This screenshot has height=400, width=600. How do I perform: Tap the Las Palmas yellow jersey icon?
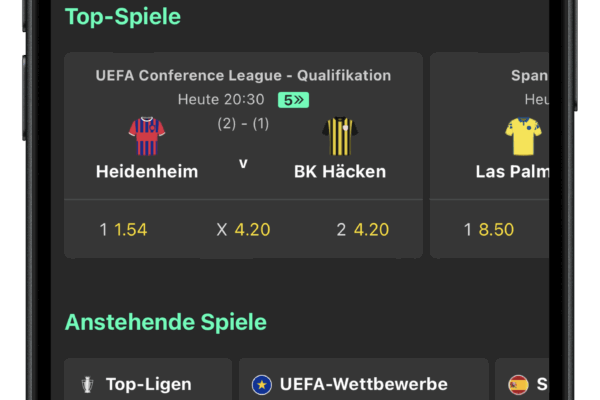pos(523,136)
